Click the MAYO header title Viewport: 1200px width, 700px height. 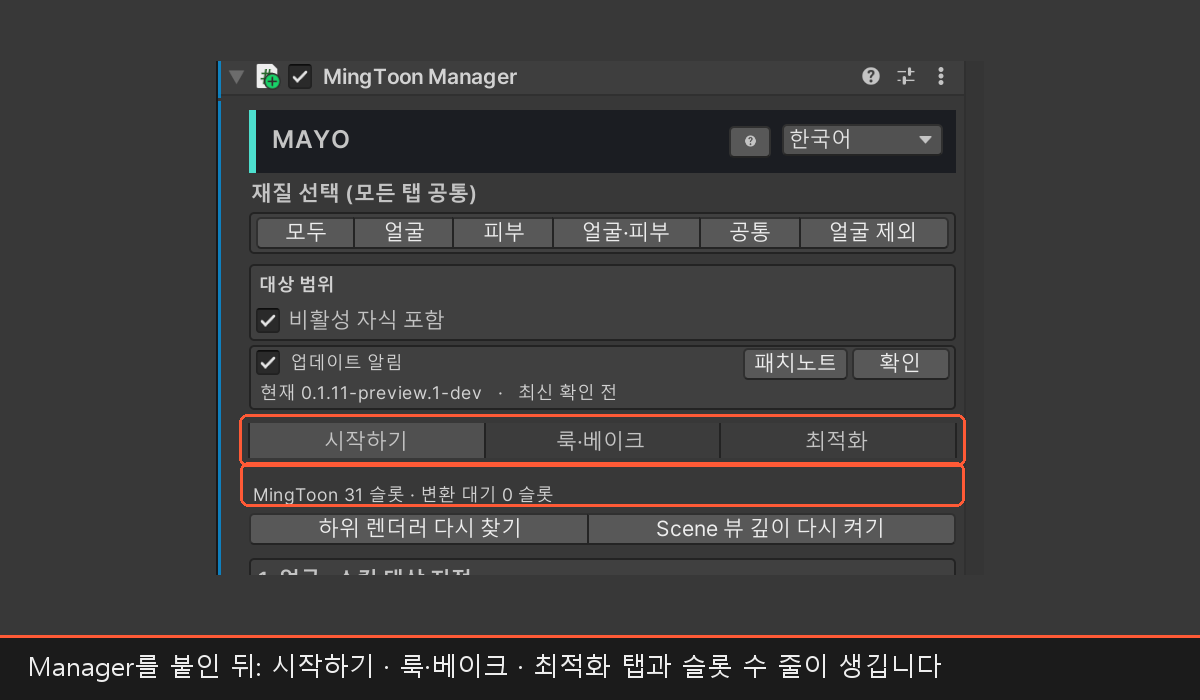(311, 140)
